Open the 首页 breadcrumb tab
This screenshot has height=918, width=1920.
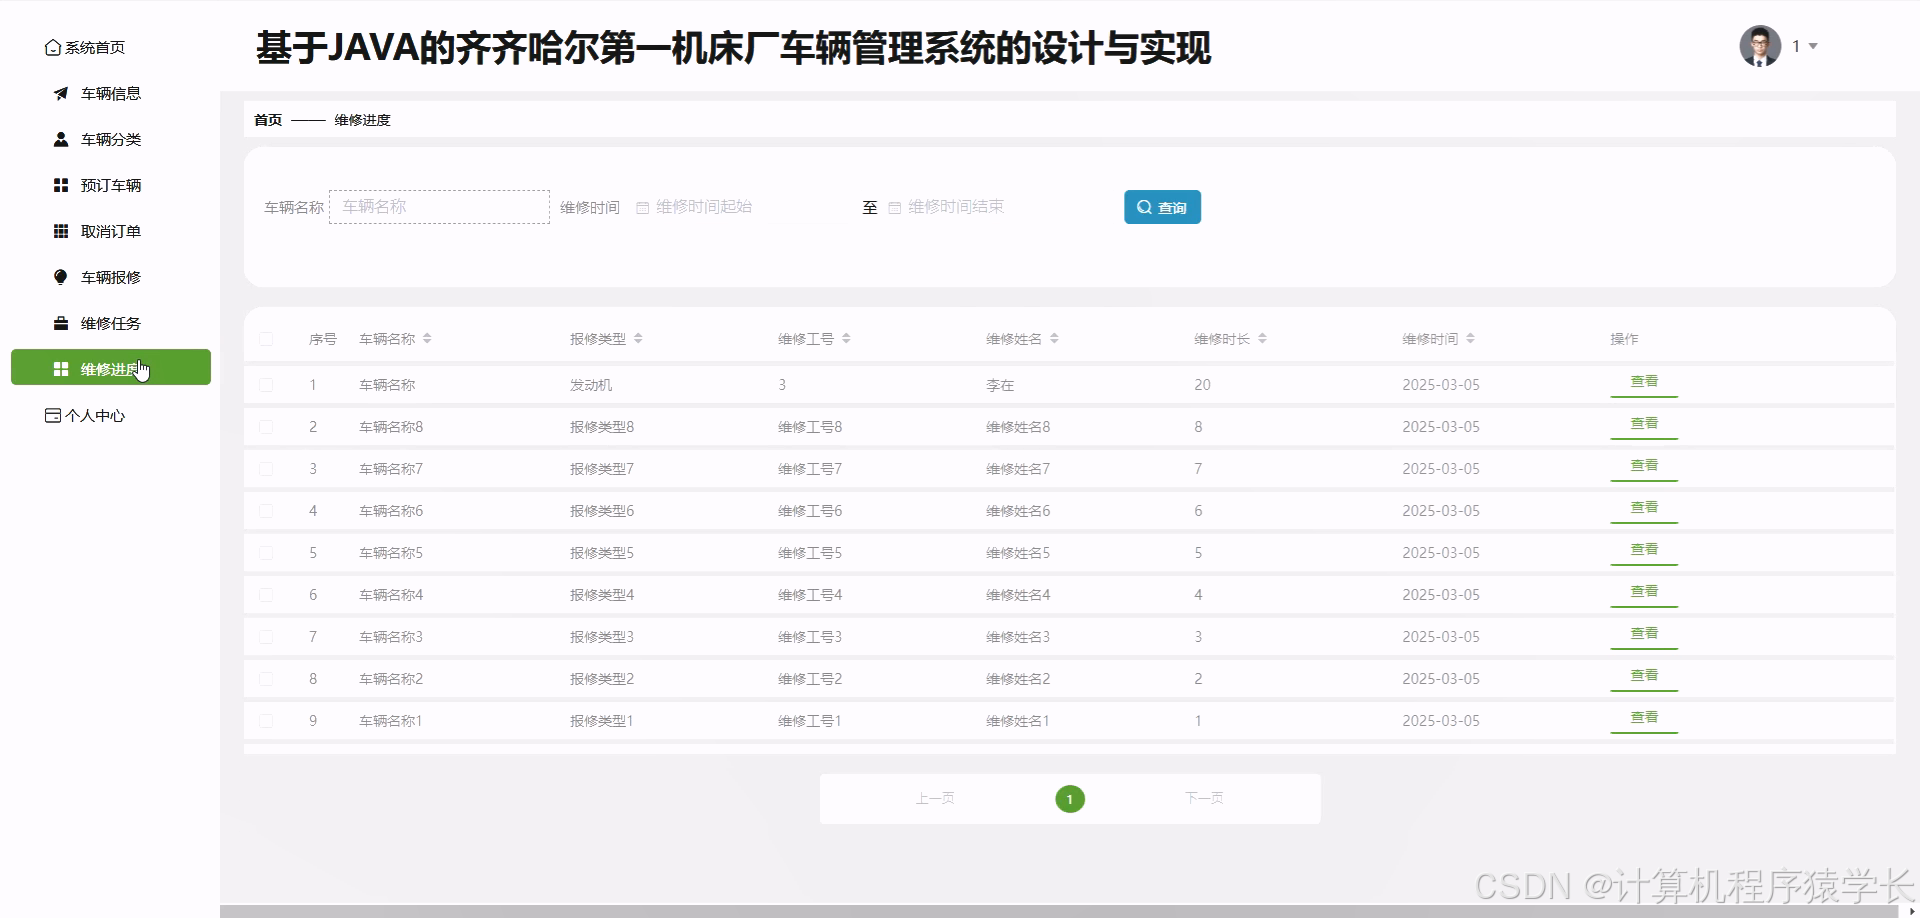tap(267, 119)
